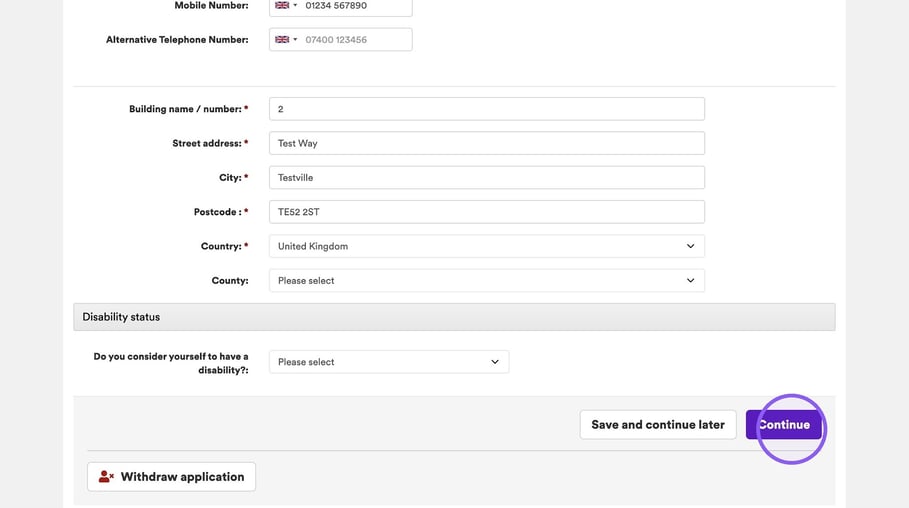Click the UK flag icon for Mobile Number

coord(282,5)
